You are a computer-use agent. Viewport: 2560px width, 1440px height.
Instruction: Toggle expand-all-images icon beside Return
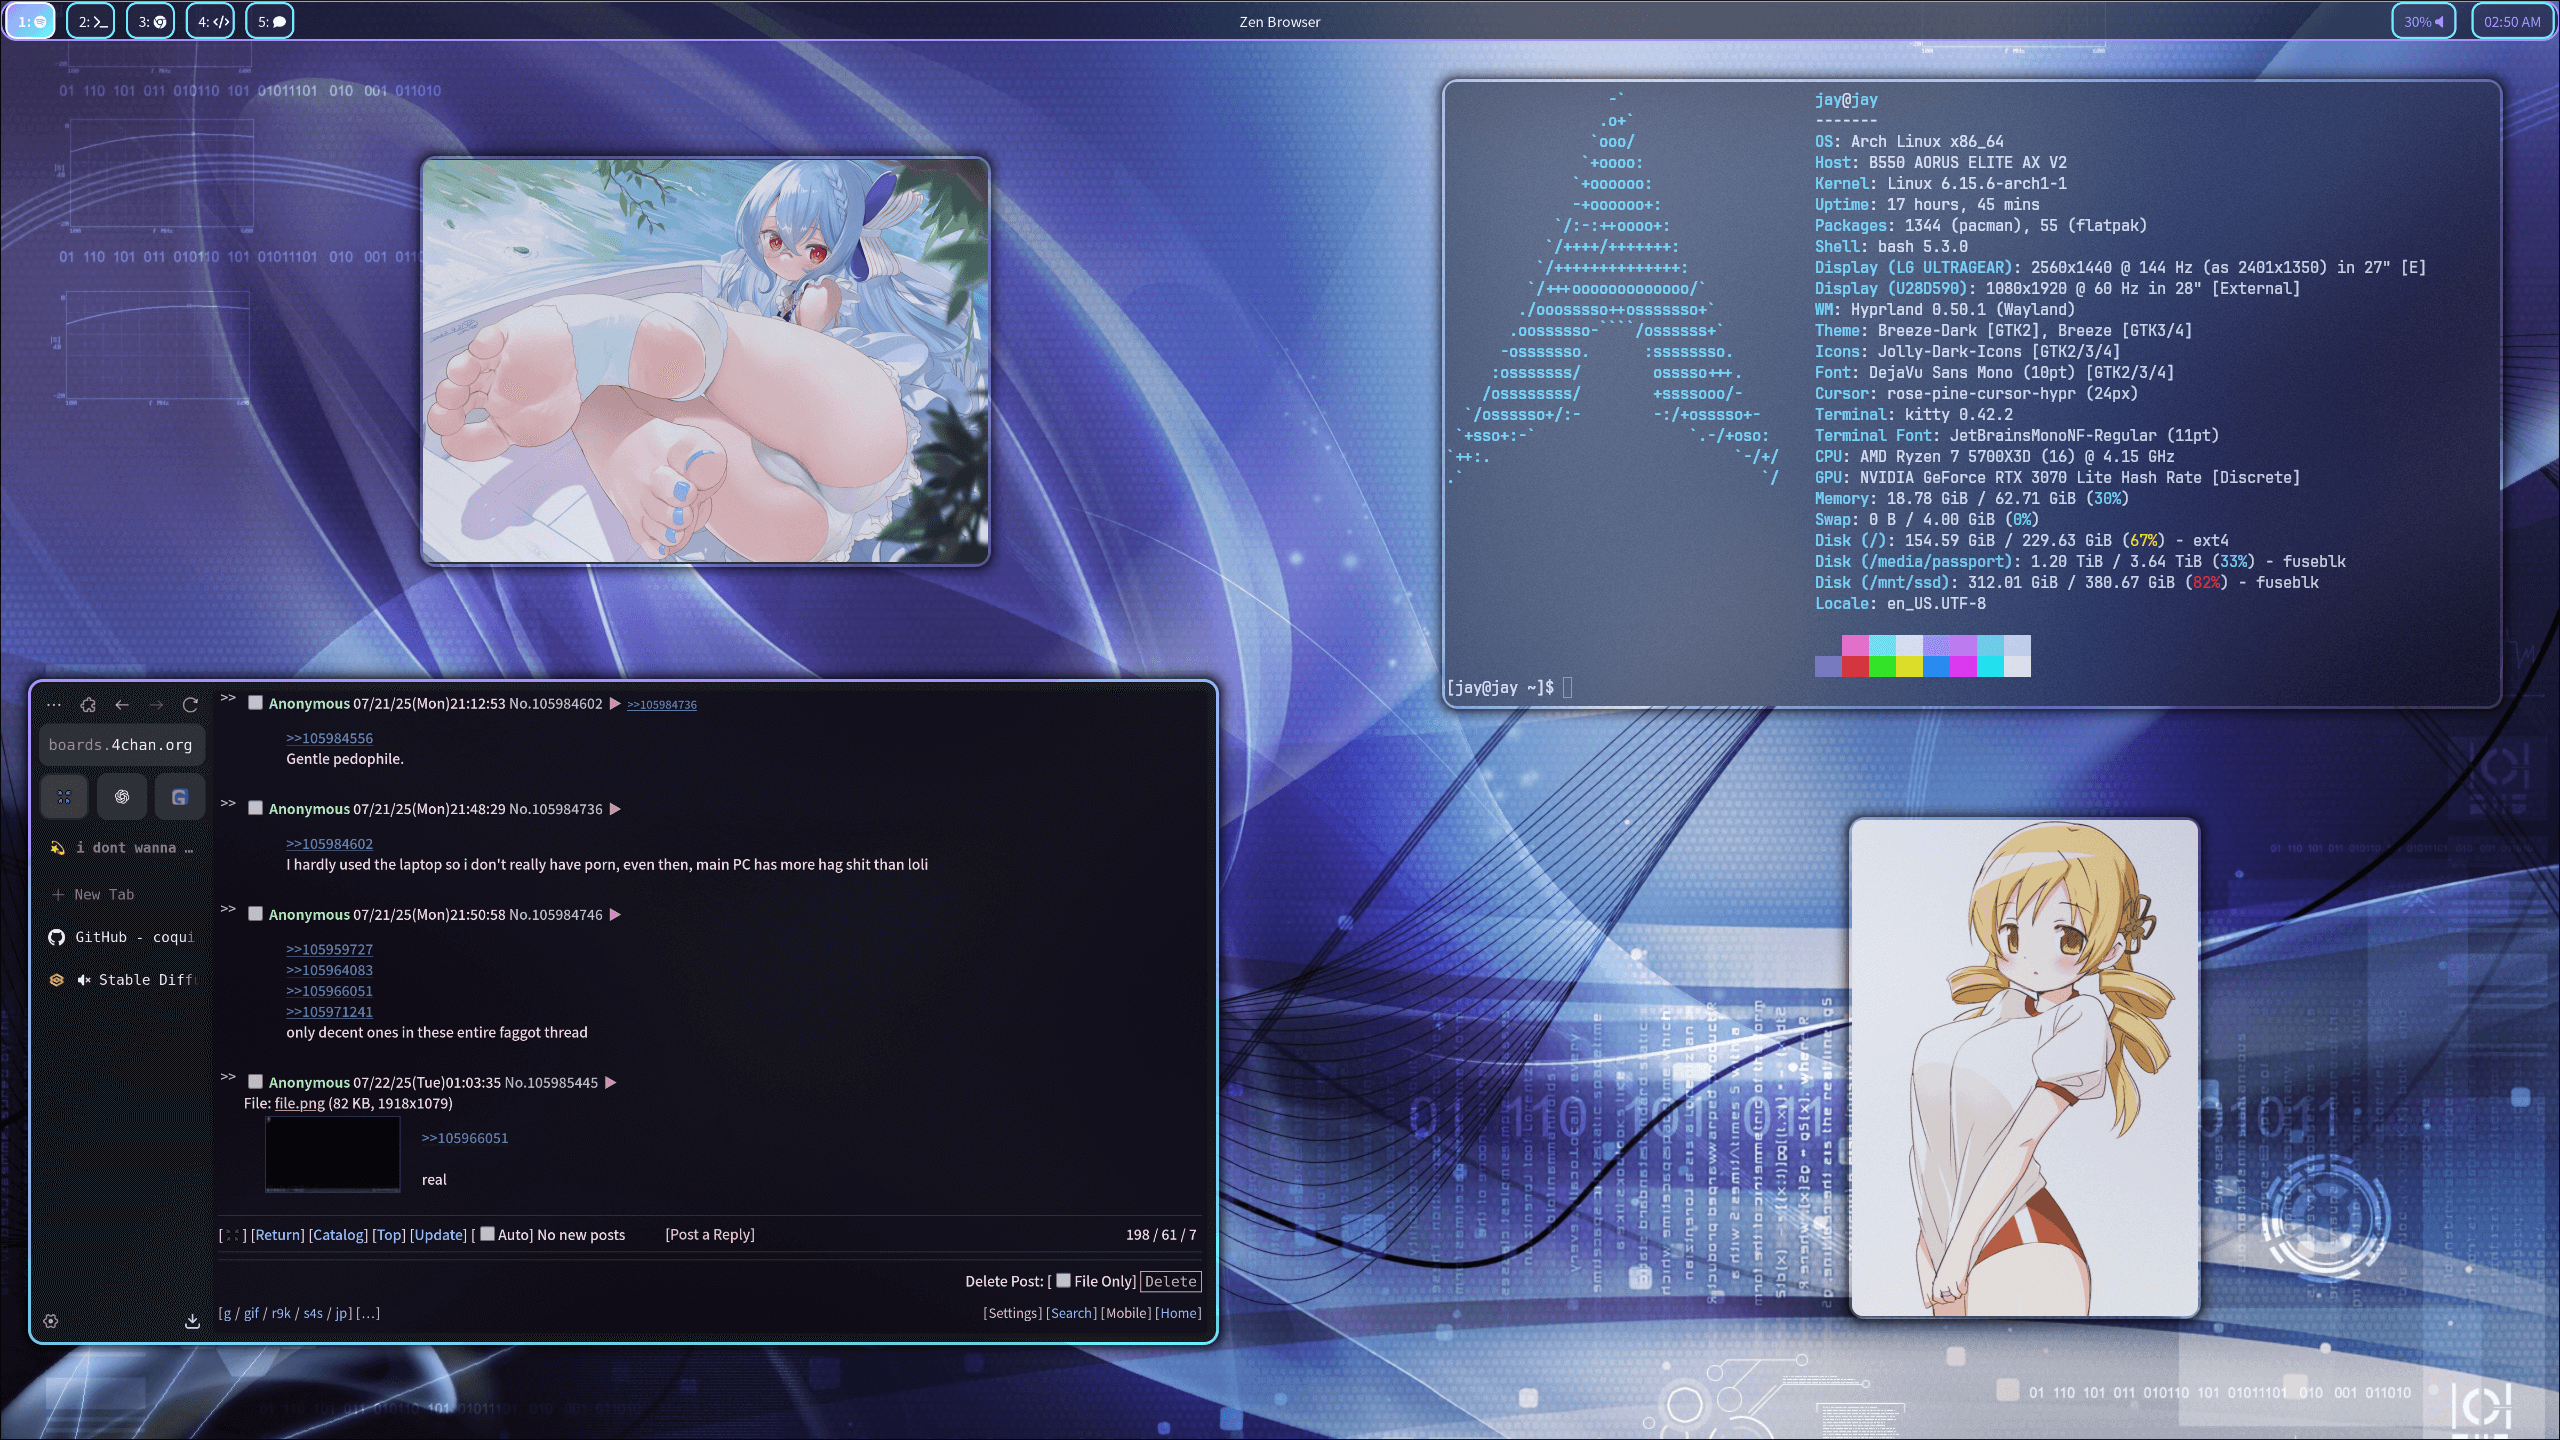232,1235
